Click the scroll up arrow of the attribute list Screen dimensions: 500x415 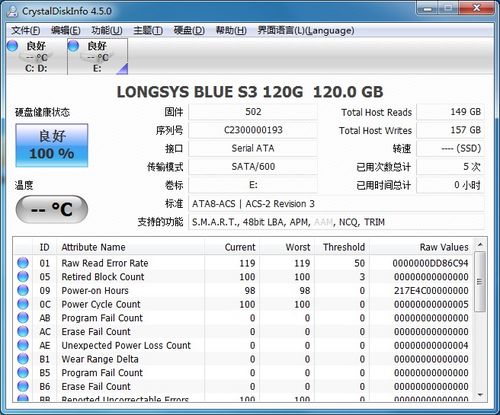pyautogui.click(x=480, y=244)
